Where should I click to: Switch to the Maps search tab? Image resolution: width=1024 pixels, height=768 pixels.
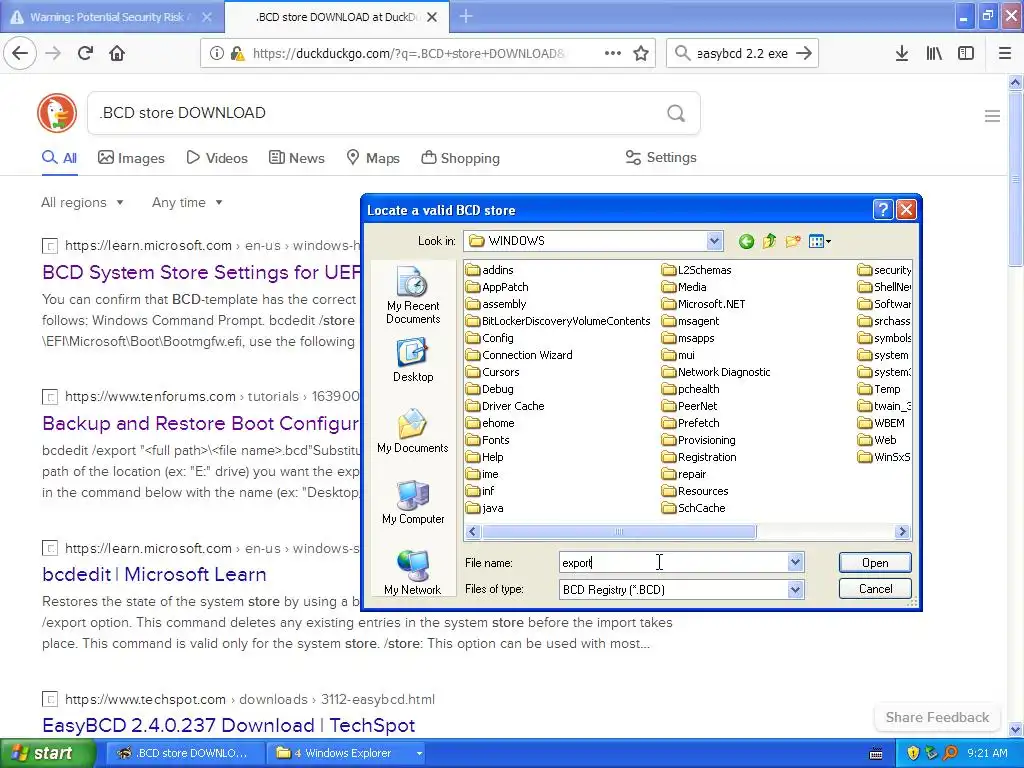(x=373, y=158)
